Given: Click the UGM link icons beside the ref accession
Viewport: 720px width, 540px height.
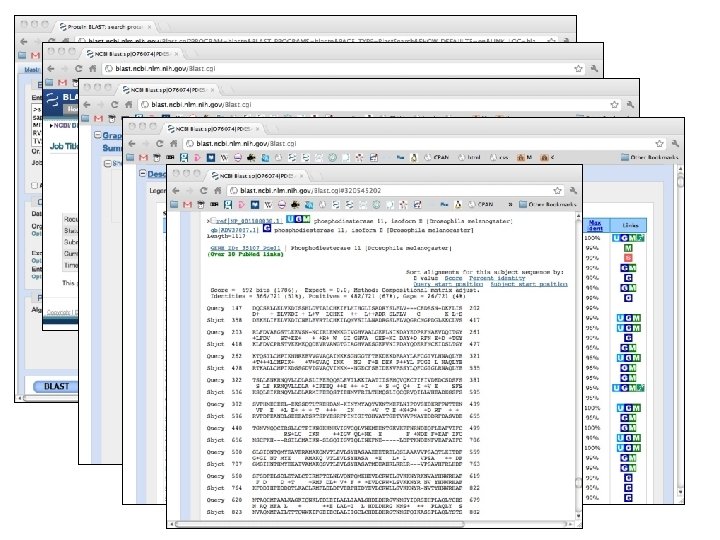Looking at the screenshot, I should tap(298, 219).
